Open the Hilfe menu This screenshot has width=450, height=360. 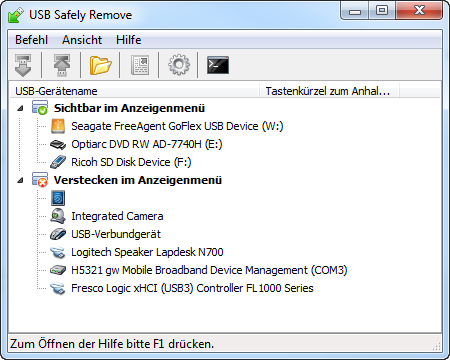[129, 40]
